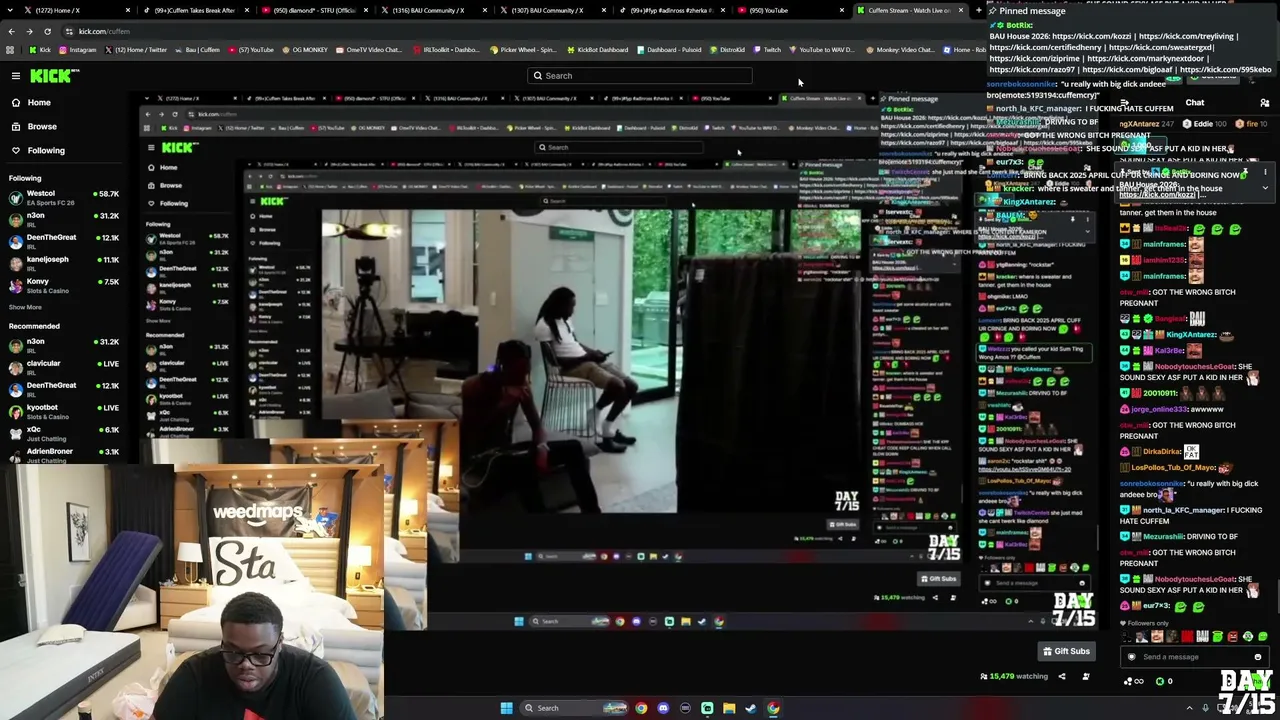
Task: Go to Home in Kick sidebar
Action: coord(39,102)
